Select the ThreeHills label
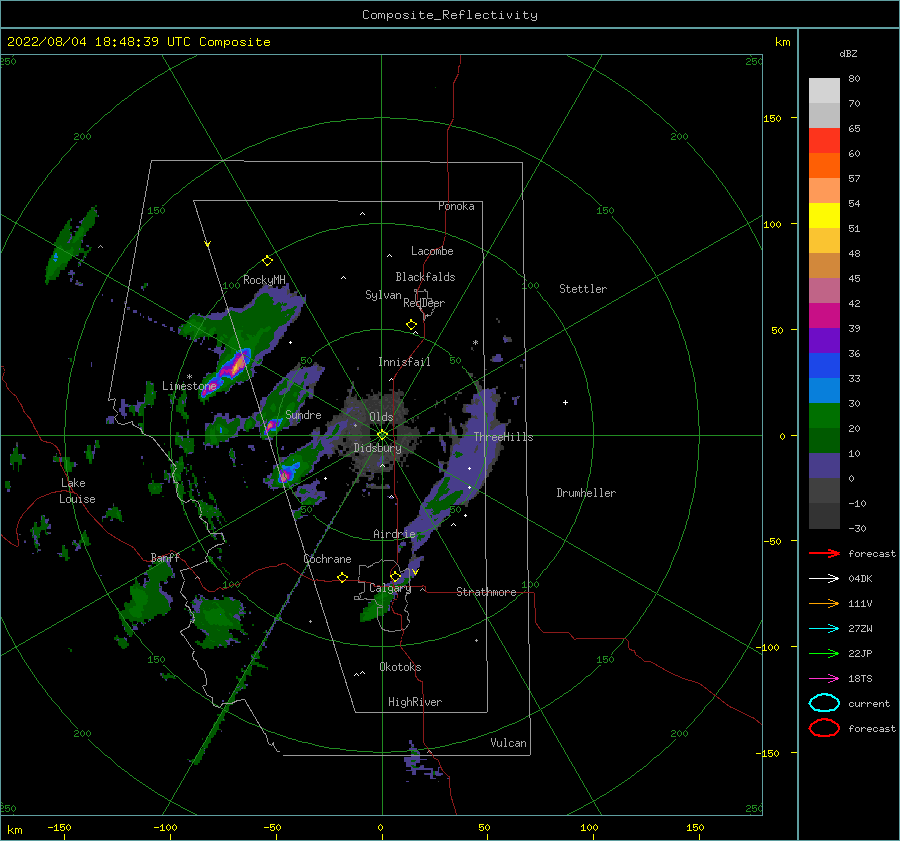 [x=503, y=437]
